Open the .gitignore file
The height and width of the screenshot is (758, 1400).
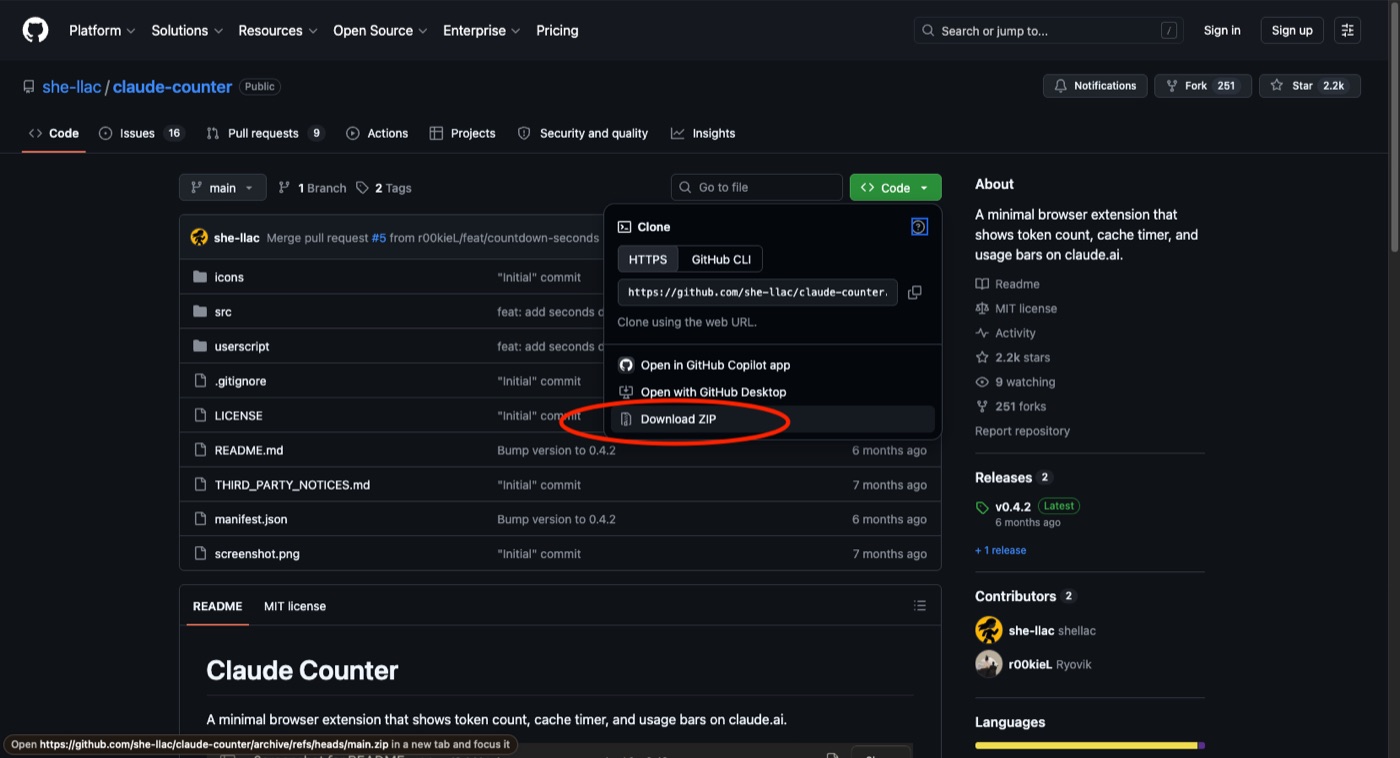tap(240, 381)
